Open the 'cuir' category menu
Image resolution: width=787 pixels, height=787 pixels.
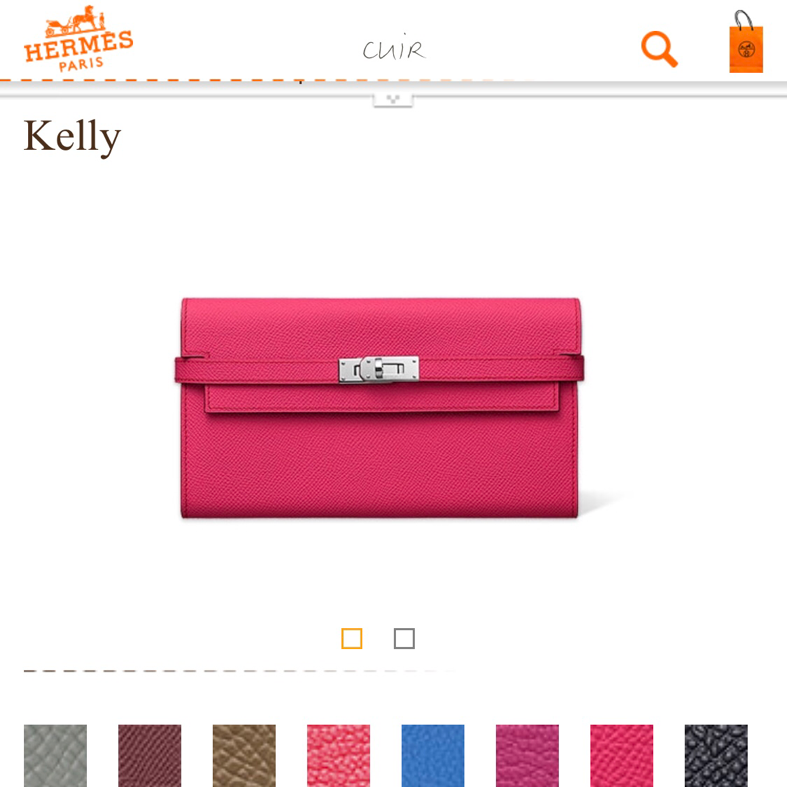pyautogui.click(x=394, y=48)
